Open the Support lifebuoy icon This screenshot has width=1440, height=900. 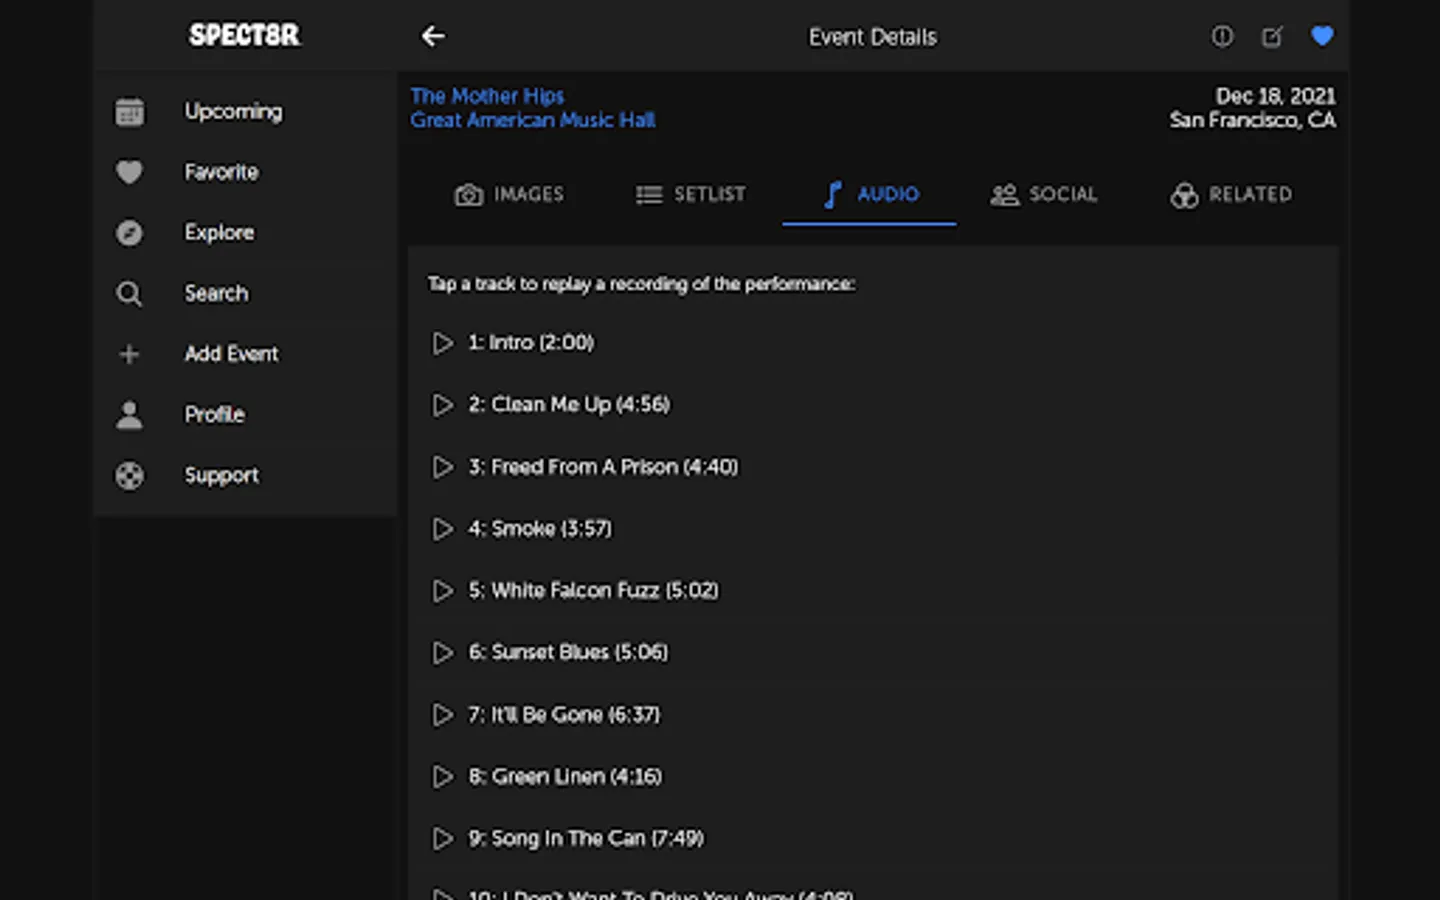[x=129, y=476]
